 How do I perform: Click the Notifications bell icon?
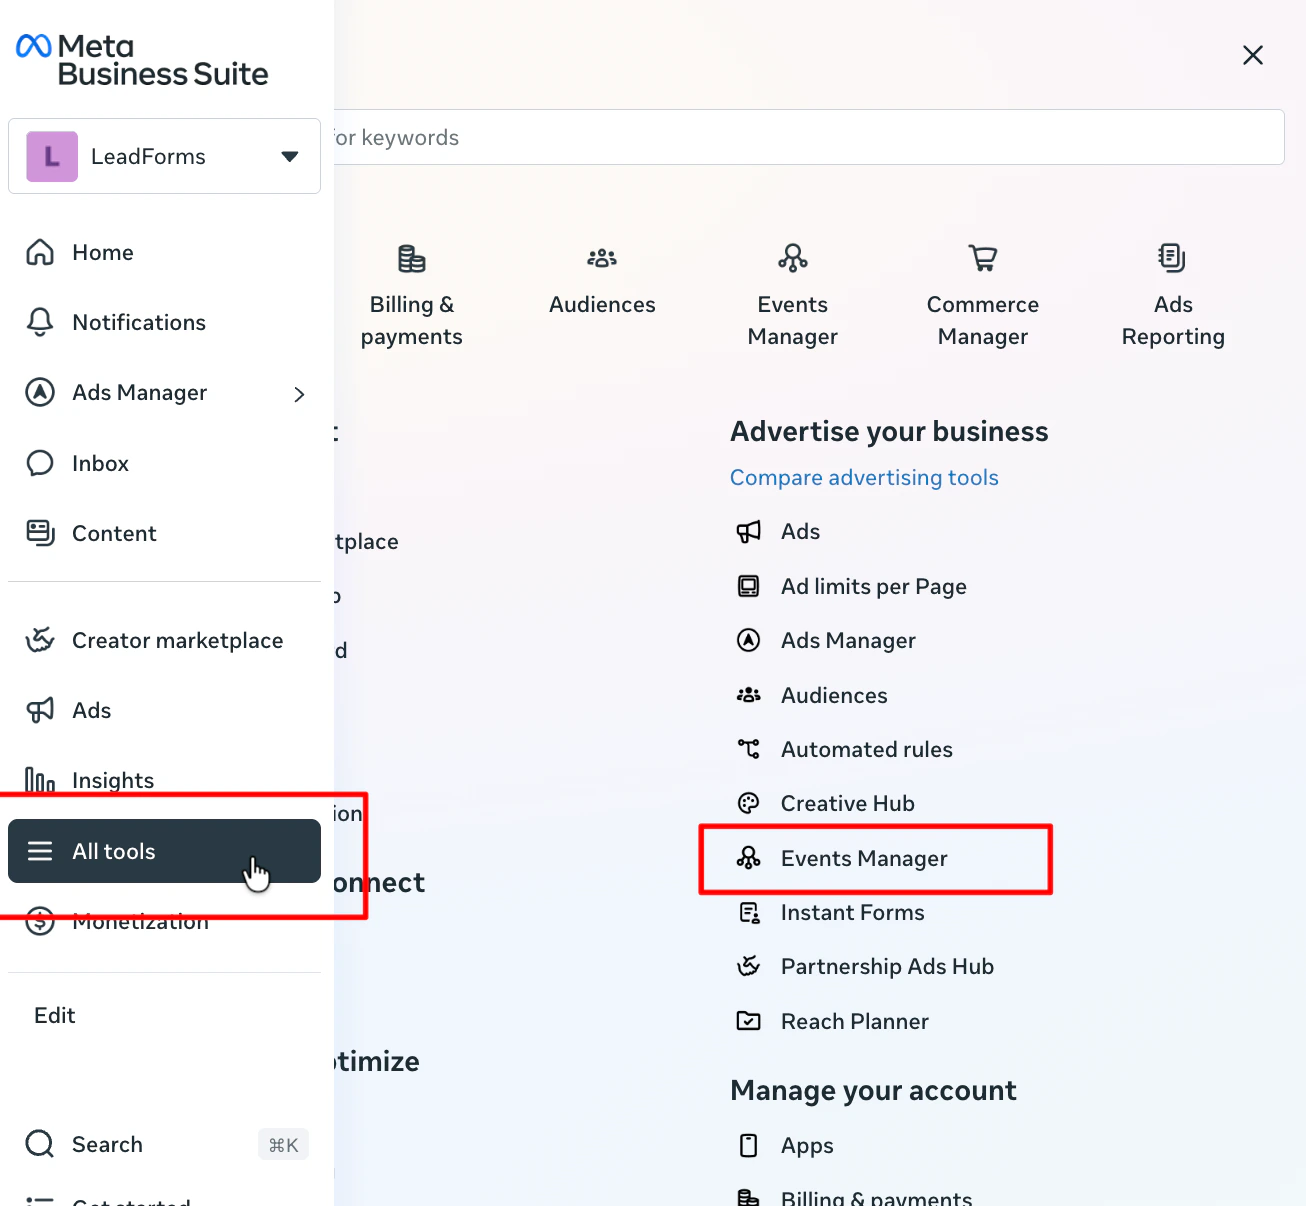click(40, 322)
